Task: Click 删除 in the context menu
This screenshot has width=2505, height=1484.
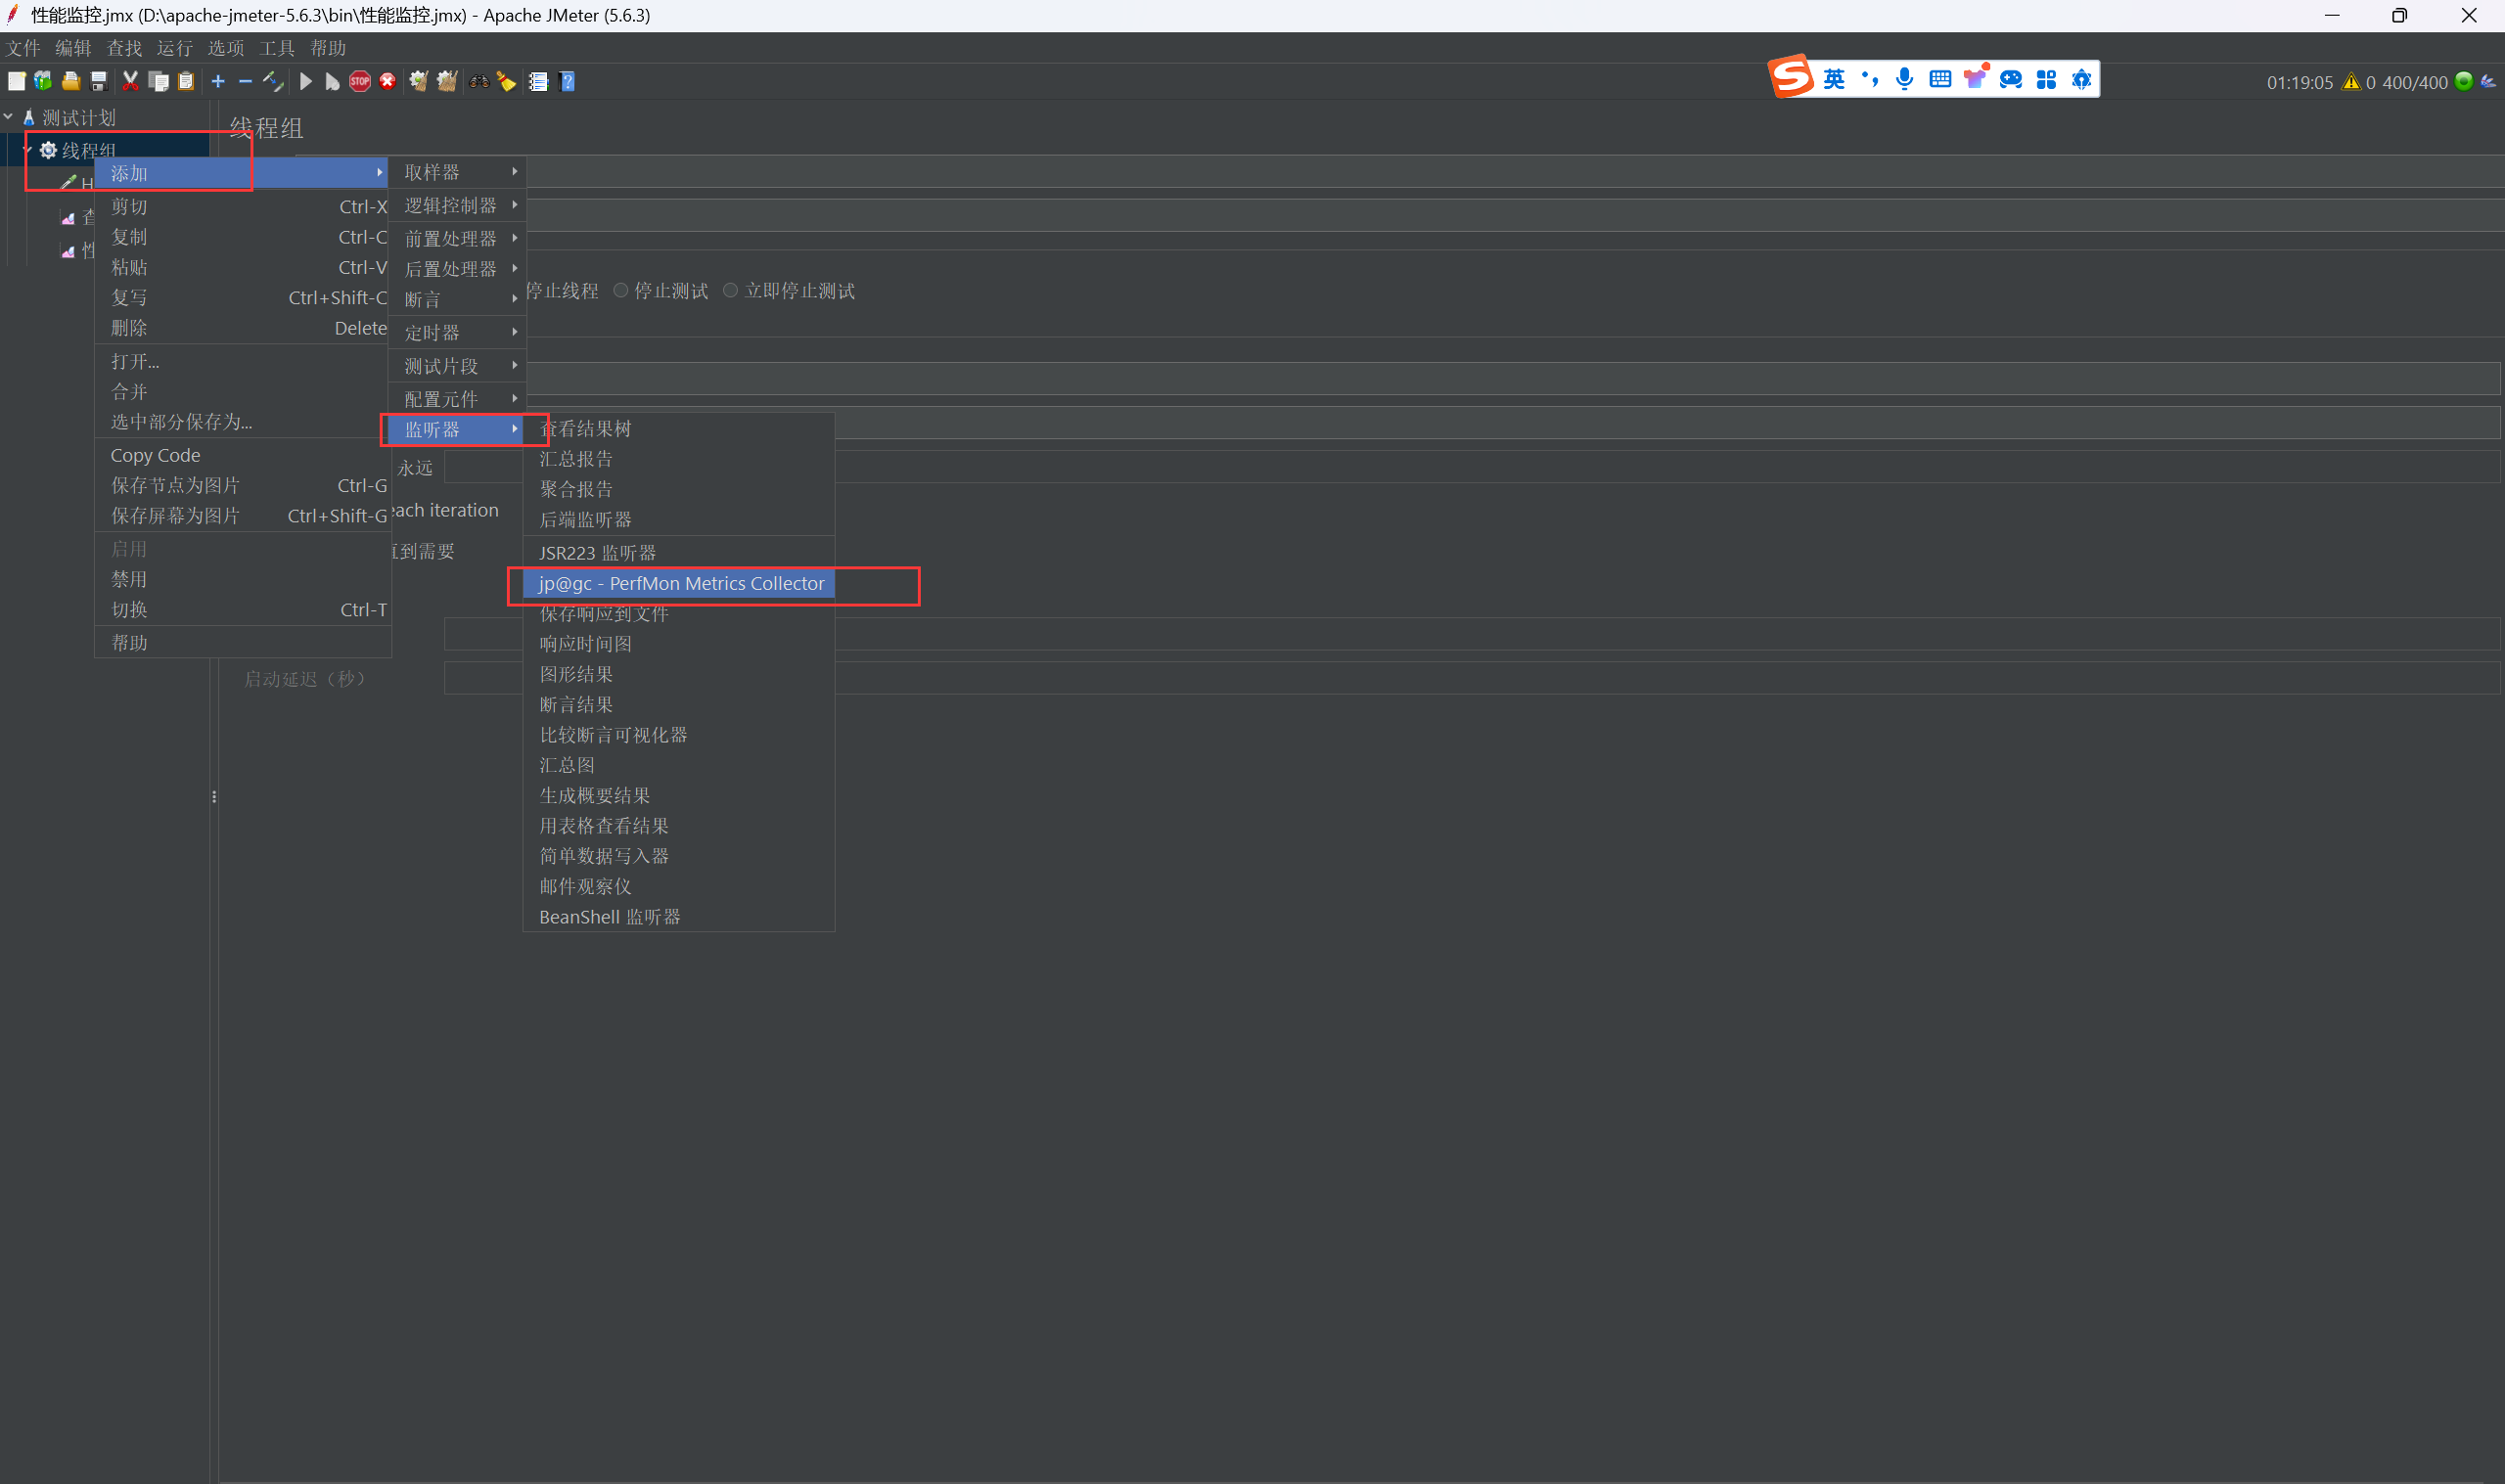Action: 129,328
